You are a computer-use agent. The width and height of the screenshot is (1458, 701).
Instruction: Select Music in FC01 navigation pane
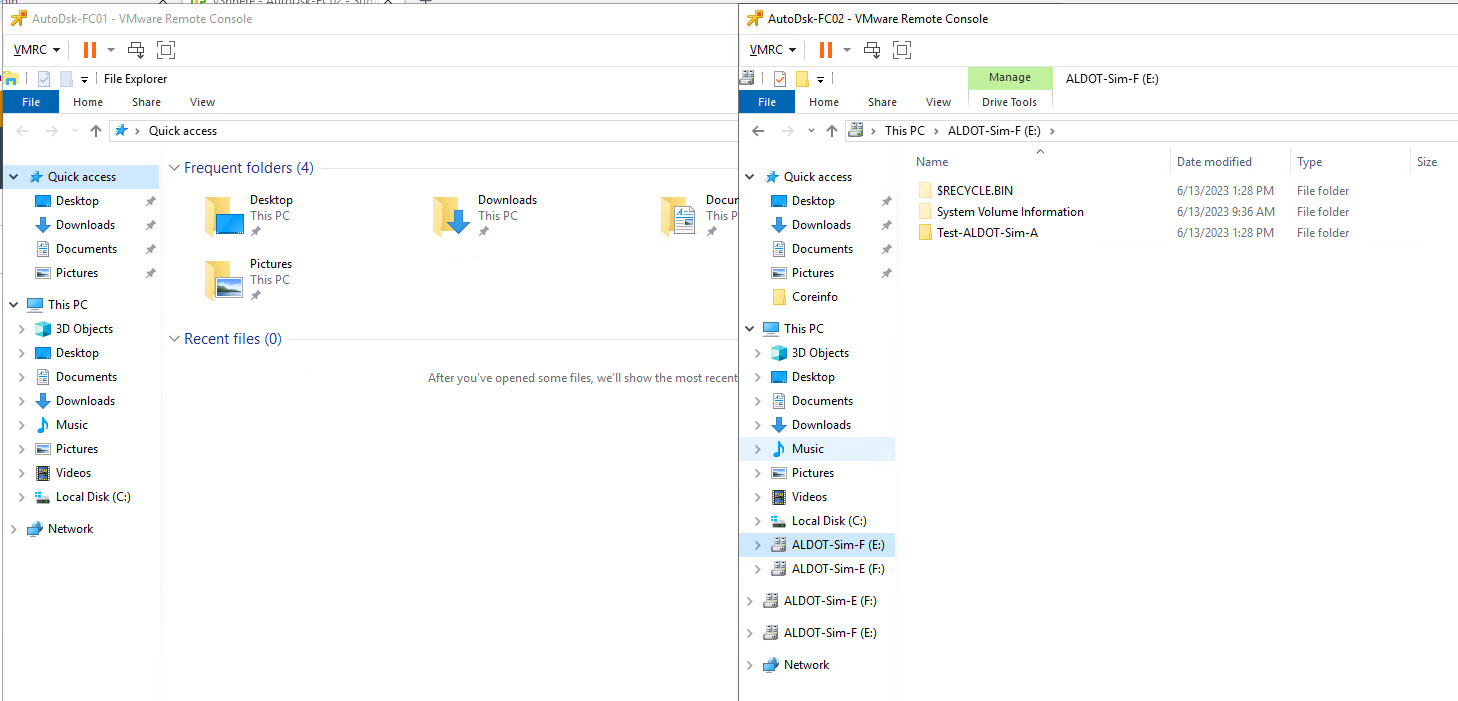pyautogui.click(x=72, y=425)
